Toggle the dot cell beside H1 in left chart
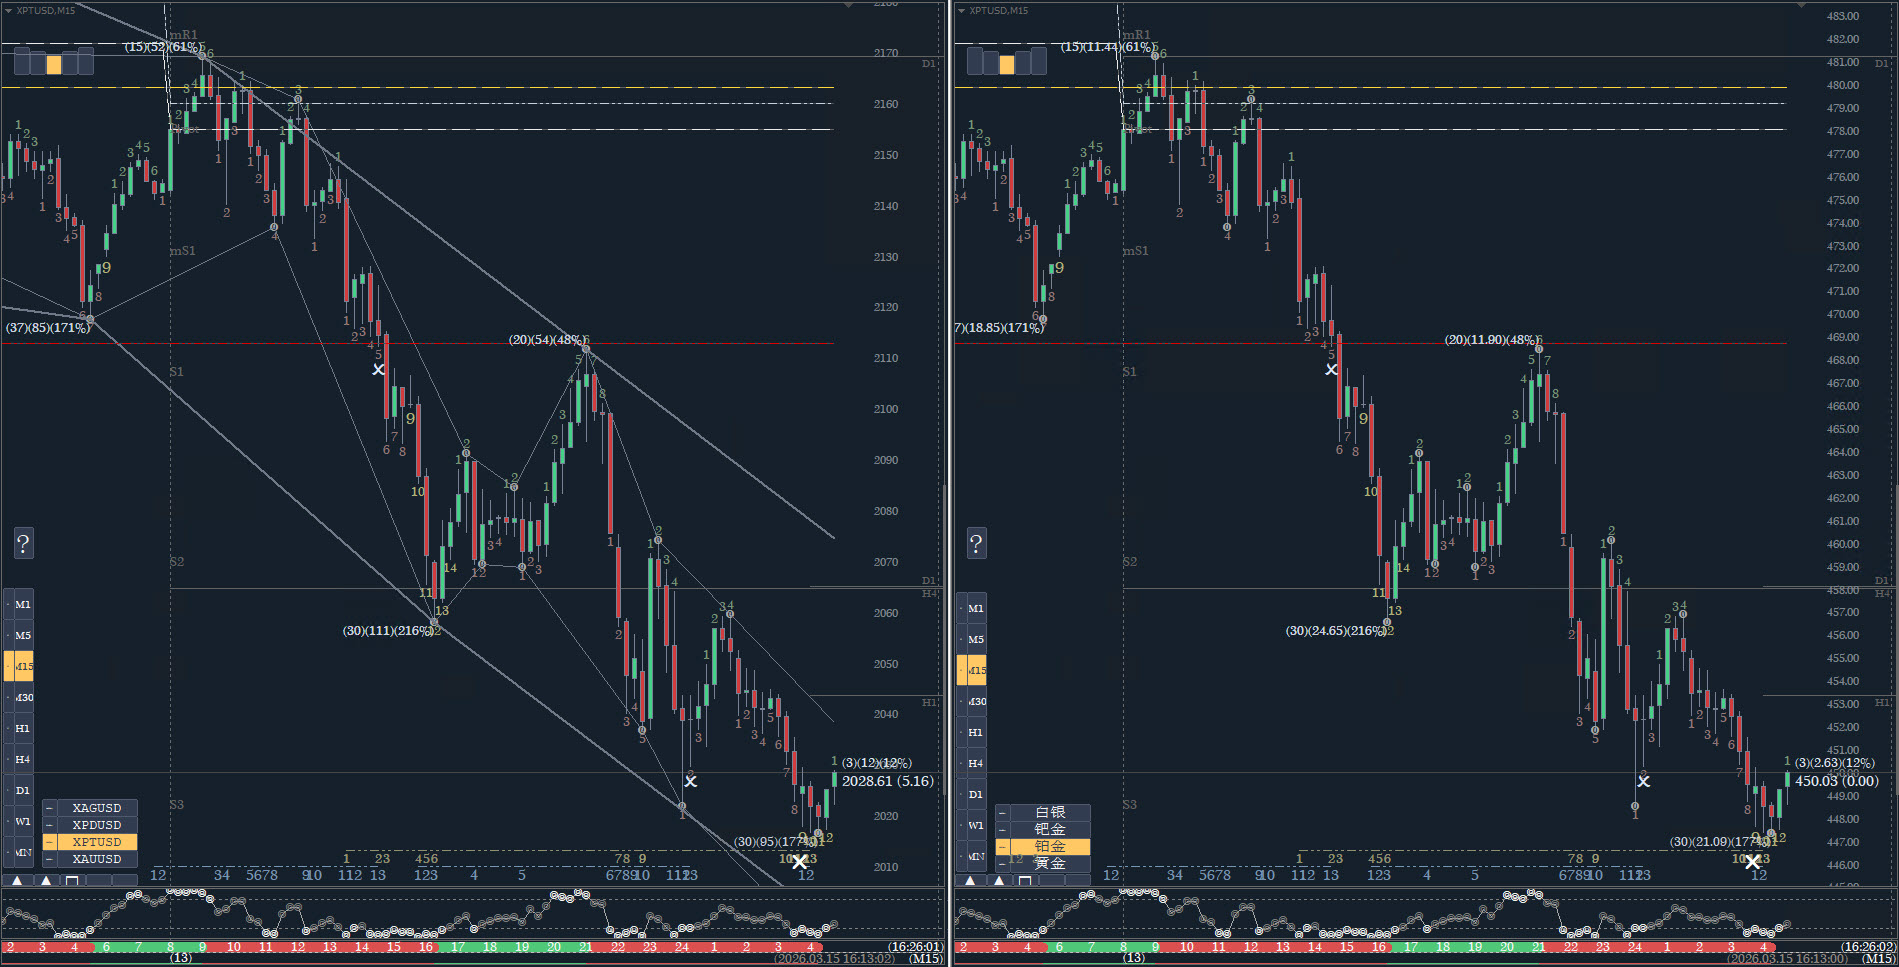Viewport: 1899px width, 967px height. pos(8,728)
